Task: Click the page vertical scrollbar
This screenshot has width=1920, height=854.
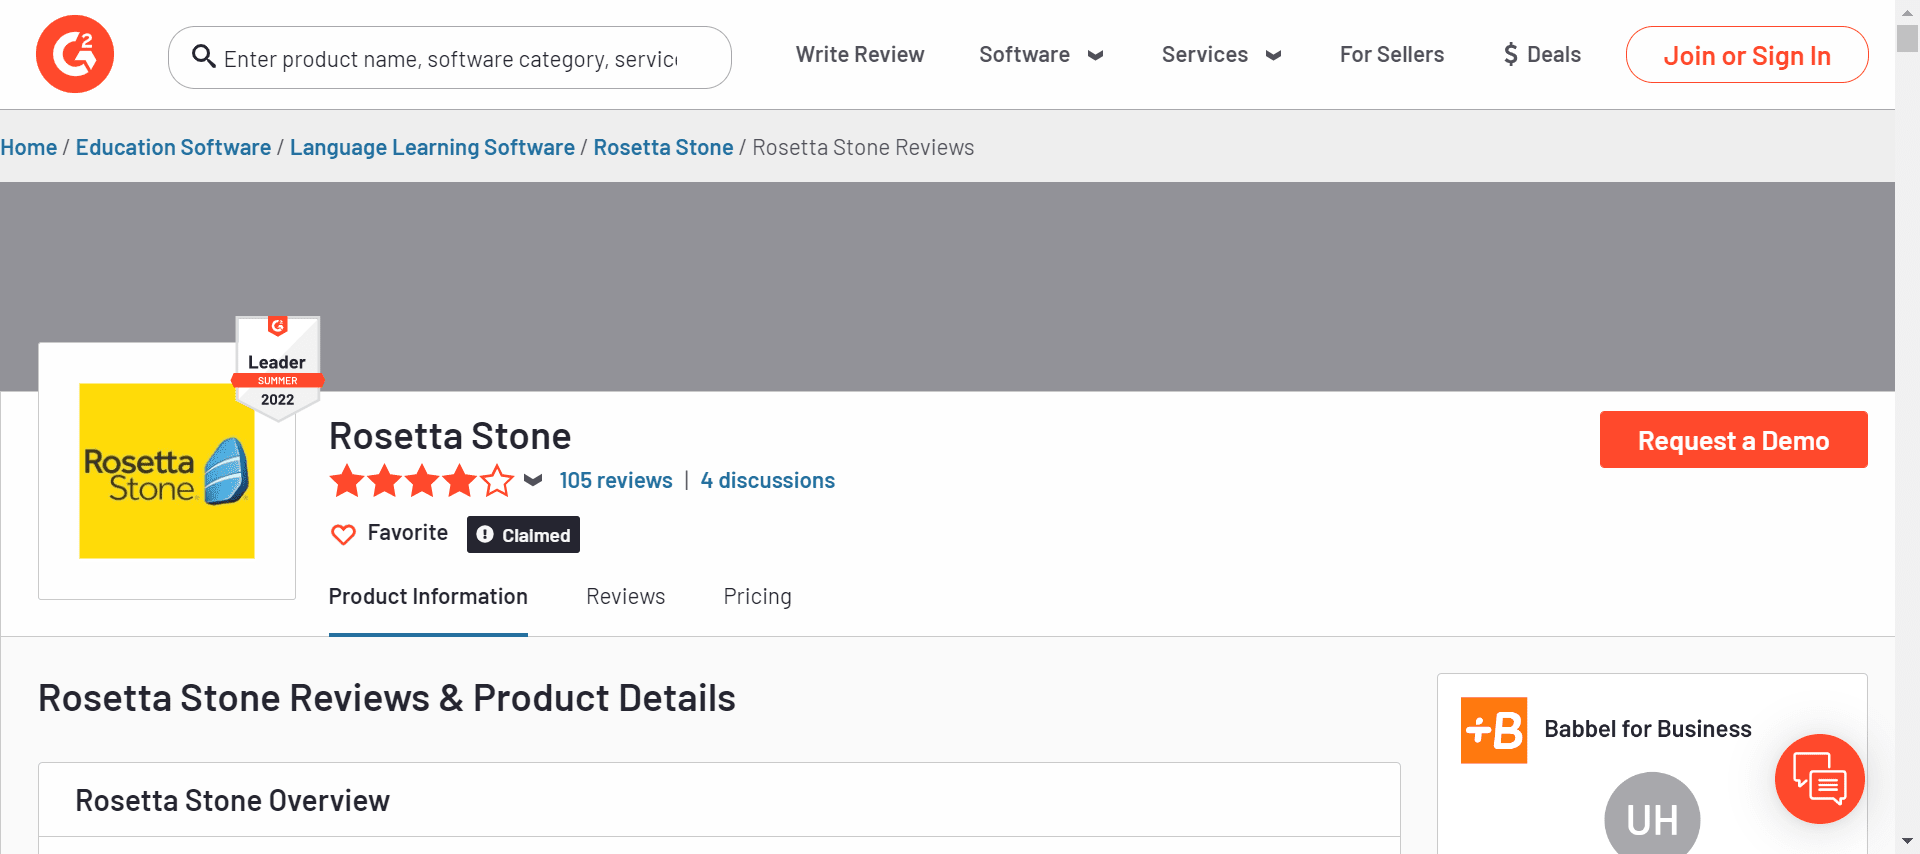Action: click(1907, 400)
